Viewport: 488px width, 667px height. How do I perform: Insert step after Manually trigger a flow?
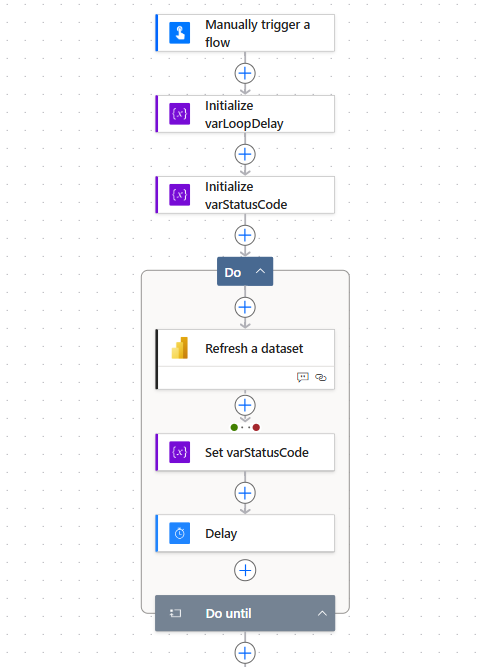pos(245,73)
